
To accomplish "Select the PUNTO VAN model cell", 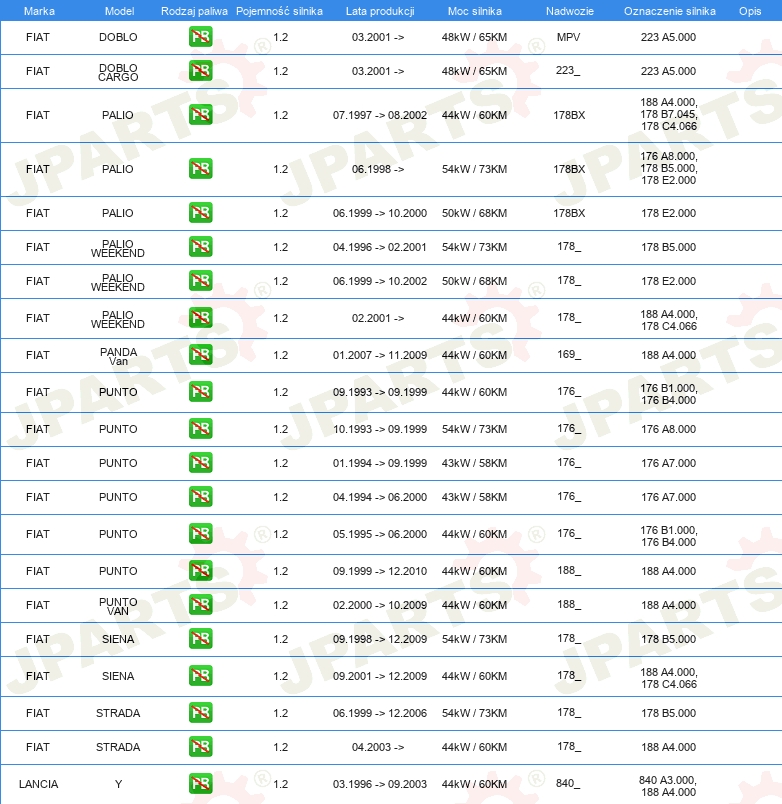I will click(x=118, y=606).
